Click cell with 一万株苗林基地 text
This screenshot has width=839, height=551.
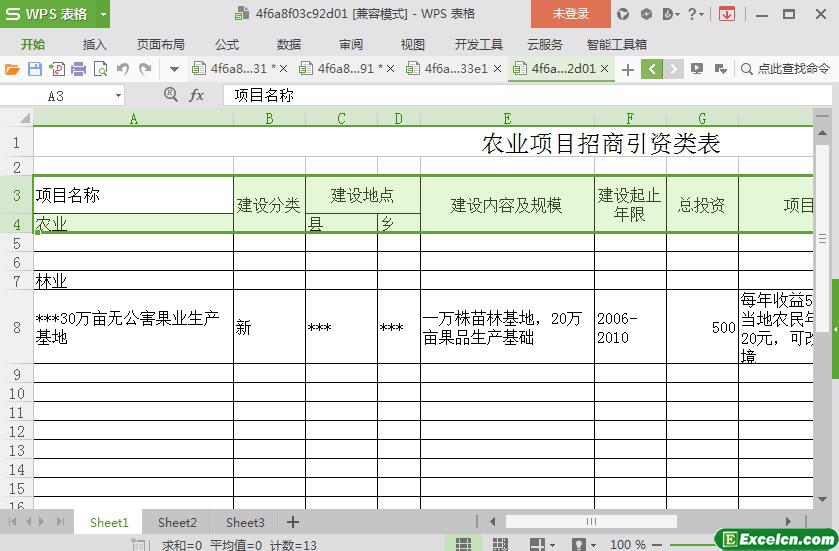[507, 327]
